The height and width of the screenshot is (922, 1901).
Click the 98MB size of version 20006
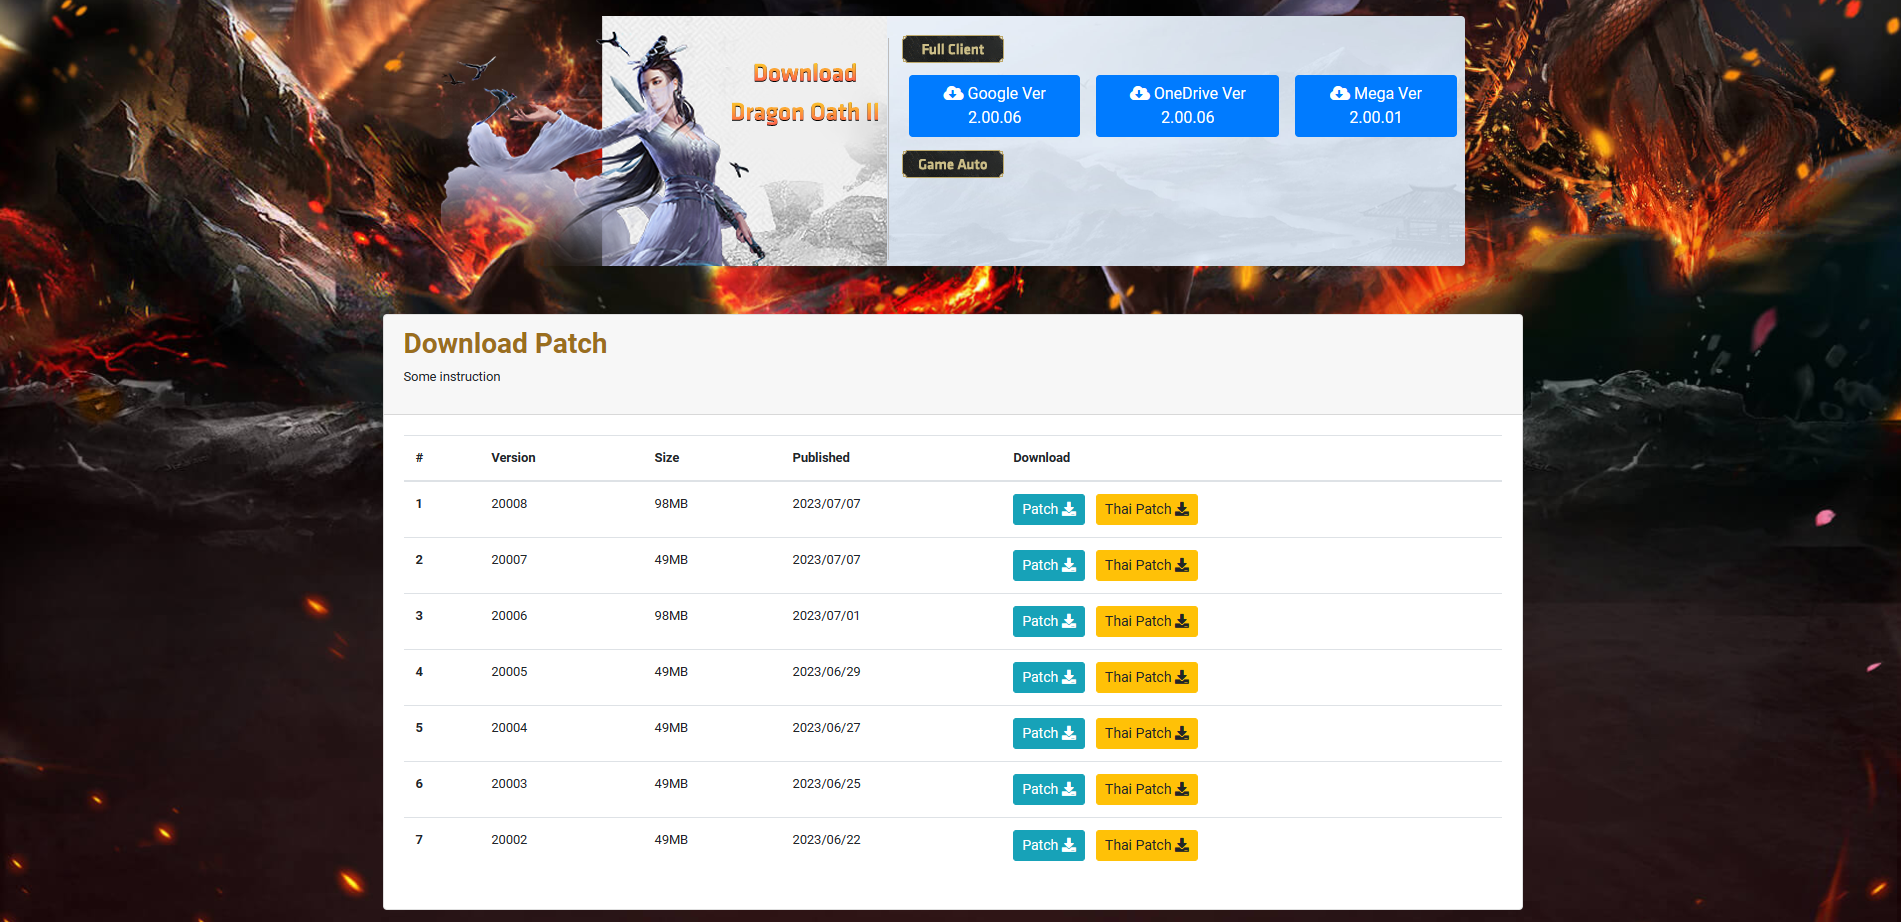point(671,616)
